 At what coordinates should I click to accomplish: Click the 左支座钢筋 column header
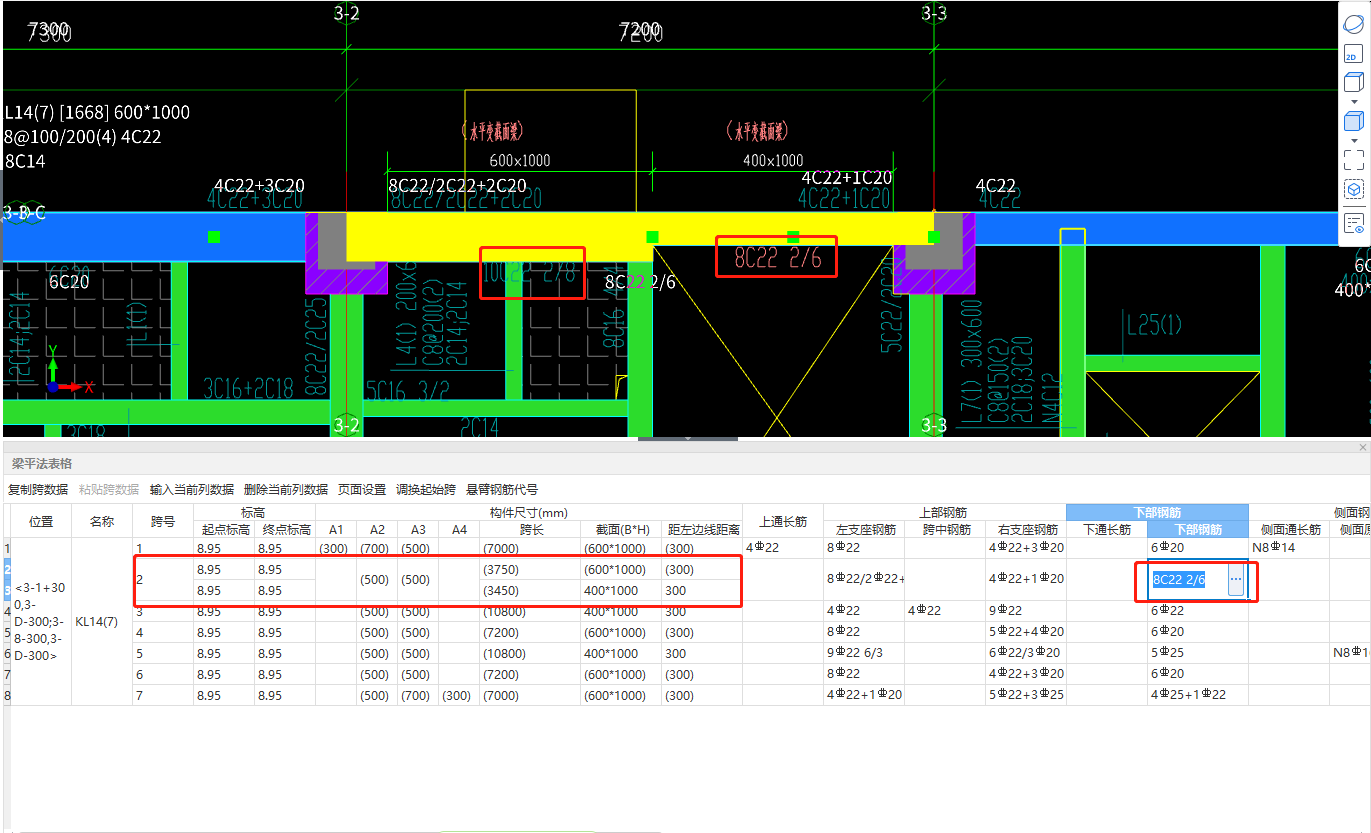tap(864, 529)
